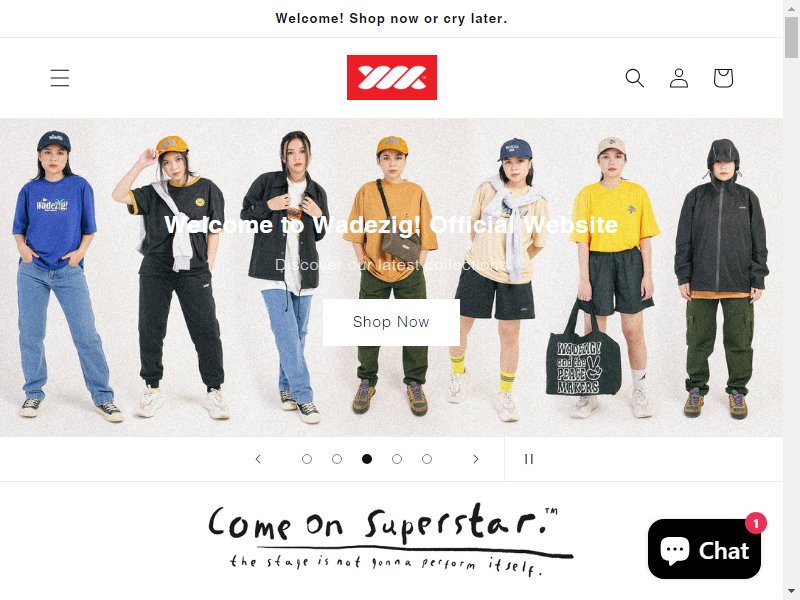Viewport: 800px width, 600px height.
Task: Open the shopping cart icon
Action: coord(723,78)
